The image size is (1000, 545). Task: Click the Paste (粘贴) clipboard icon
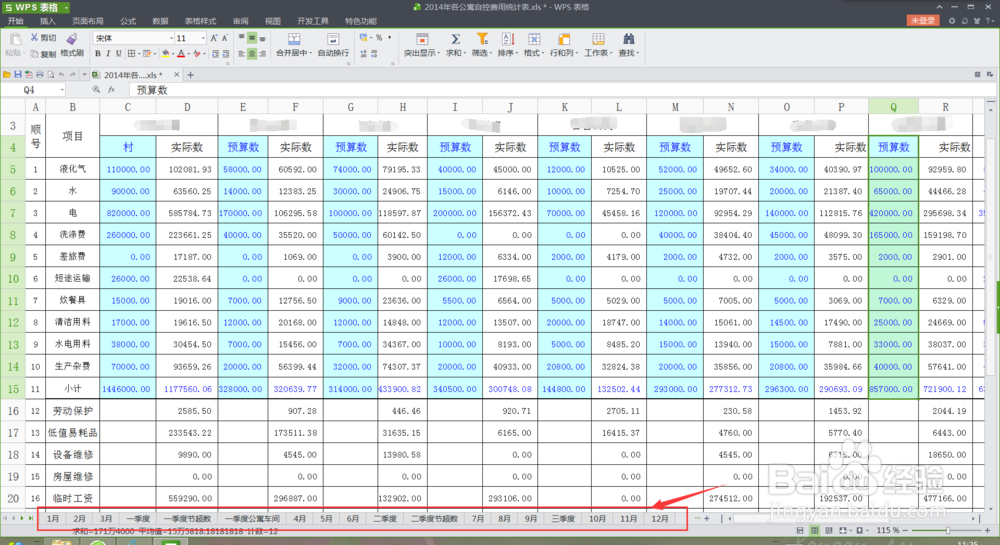15,39
